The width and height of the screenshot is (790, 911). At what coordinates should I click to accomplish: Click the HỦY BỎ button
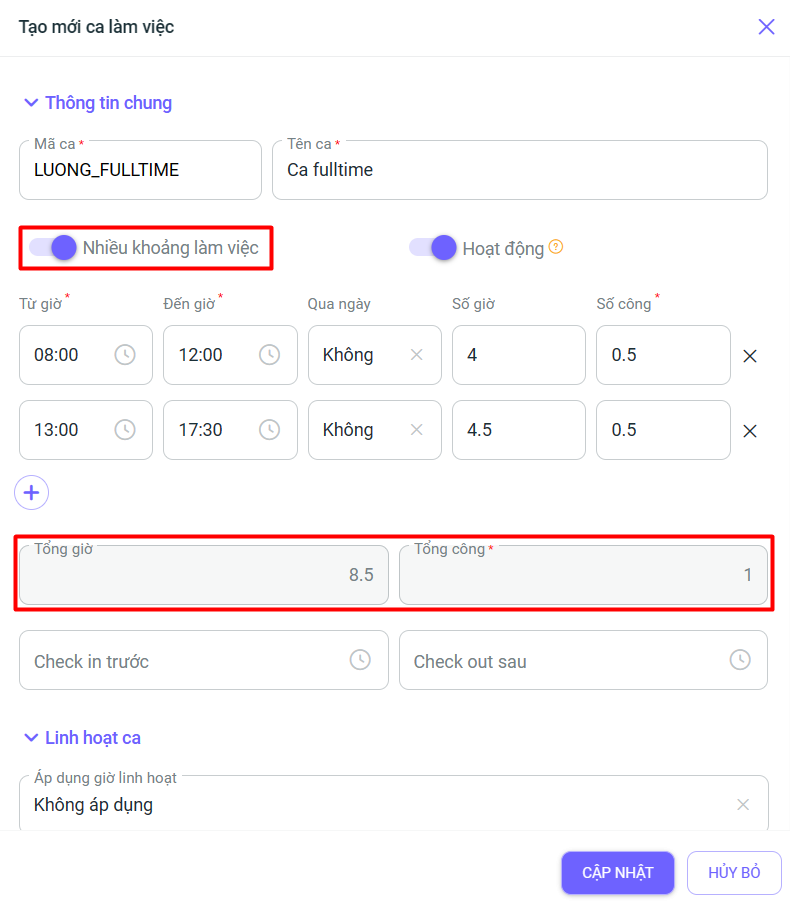pyautogui.click(x=734, y=873)
